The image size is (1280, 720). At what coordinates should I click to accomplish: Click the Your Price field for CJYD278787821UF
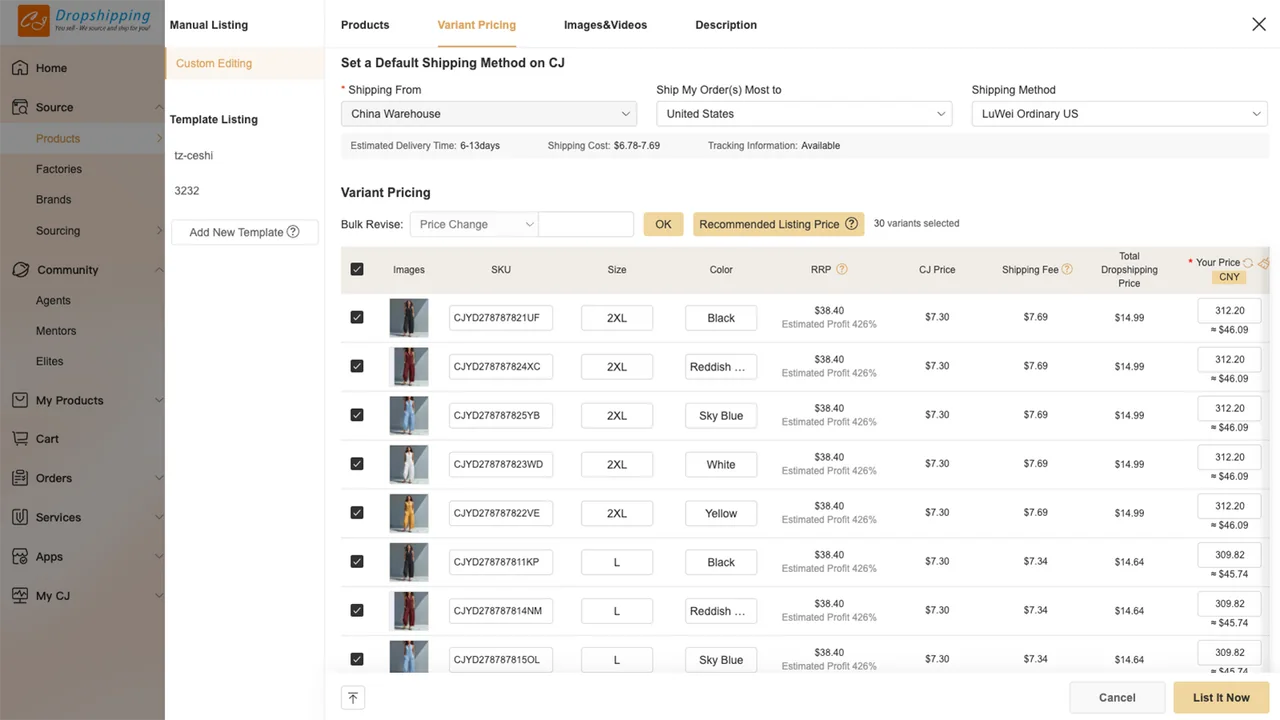(1229, 311)
